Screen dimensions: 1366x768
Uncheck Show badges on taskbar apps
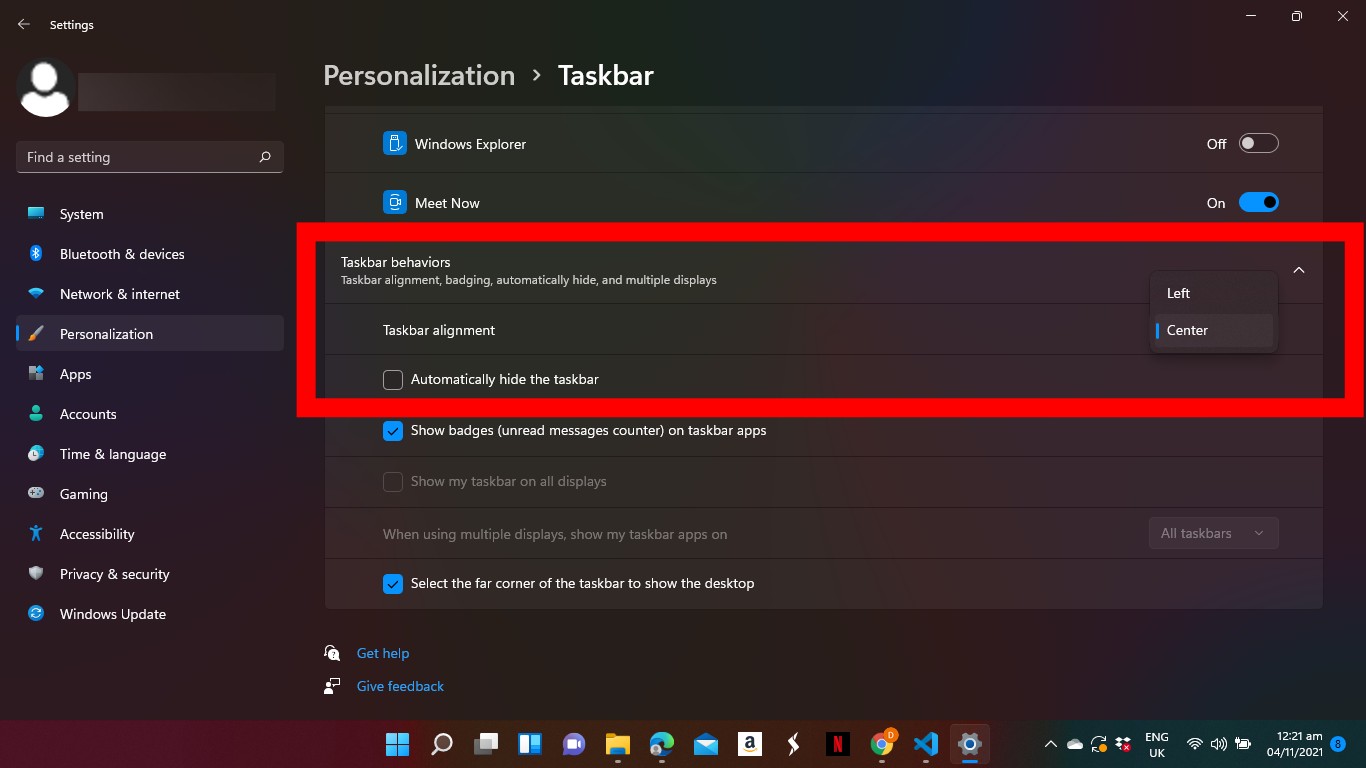393,431
